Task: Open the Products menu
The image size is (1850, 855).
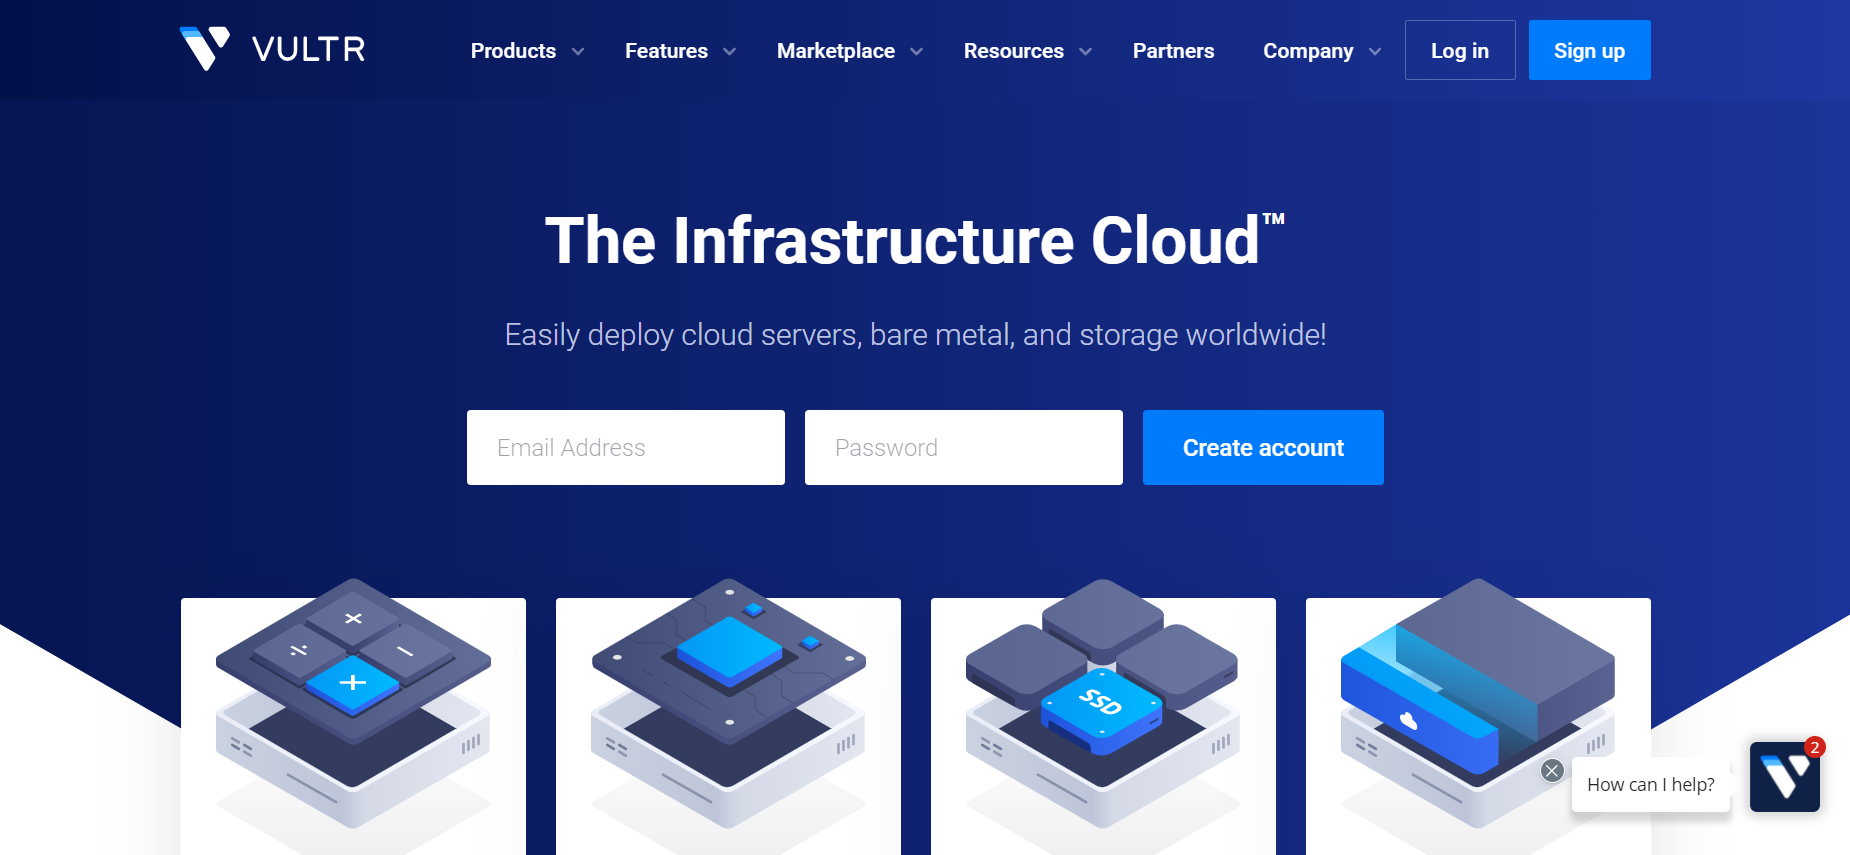Action: click(x=513, y=51)
